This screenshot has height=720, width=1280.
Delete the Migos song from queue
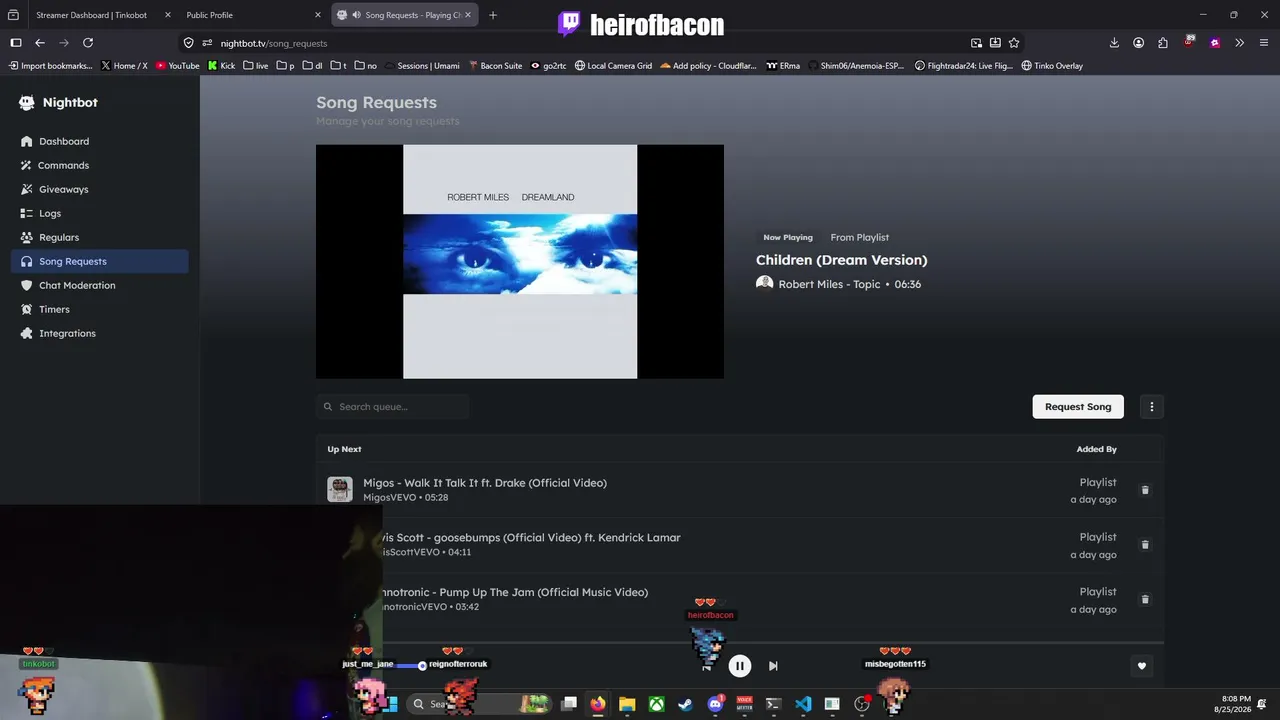[x=1145, y=490]
